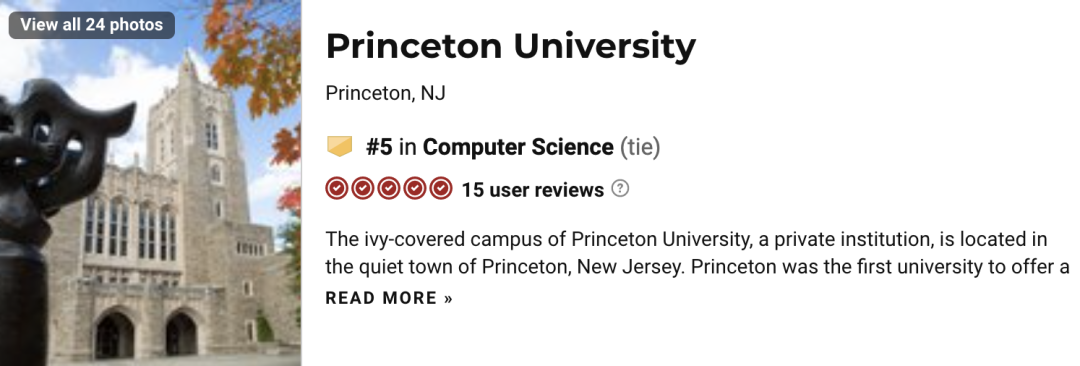The height and width of the screenshot is (366, 1080).
Task: Select the first red rating circle
Action: click(337, 189)
